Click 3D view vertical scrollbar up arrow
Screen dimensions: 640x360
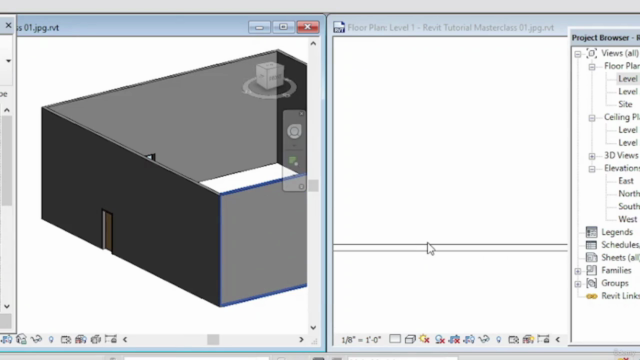coord(313,43)
